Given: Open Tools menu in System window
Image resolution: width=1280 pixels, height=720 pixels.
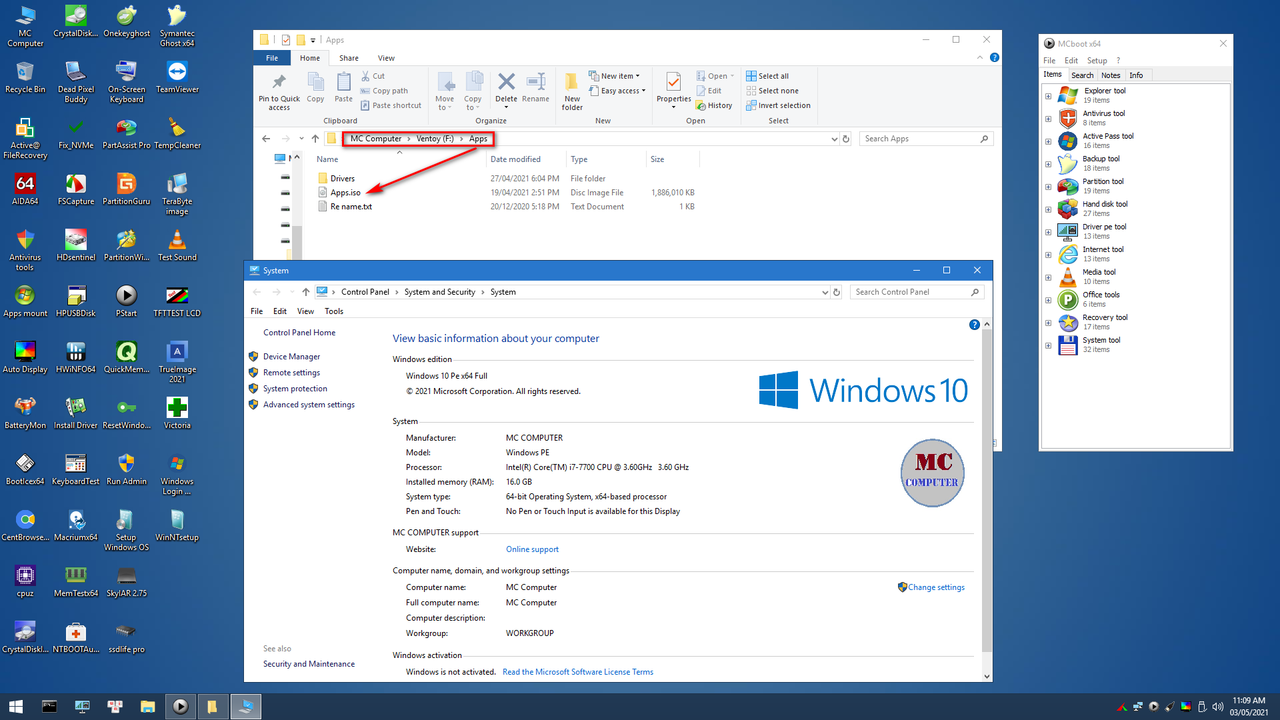Looking at the screenshot, I should pyautogui.click(x=334, y=311).
